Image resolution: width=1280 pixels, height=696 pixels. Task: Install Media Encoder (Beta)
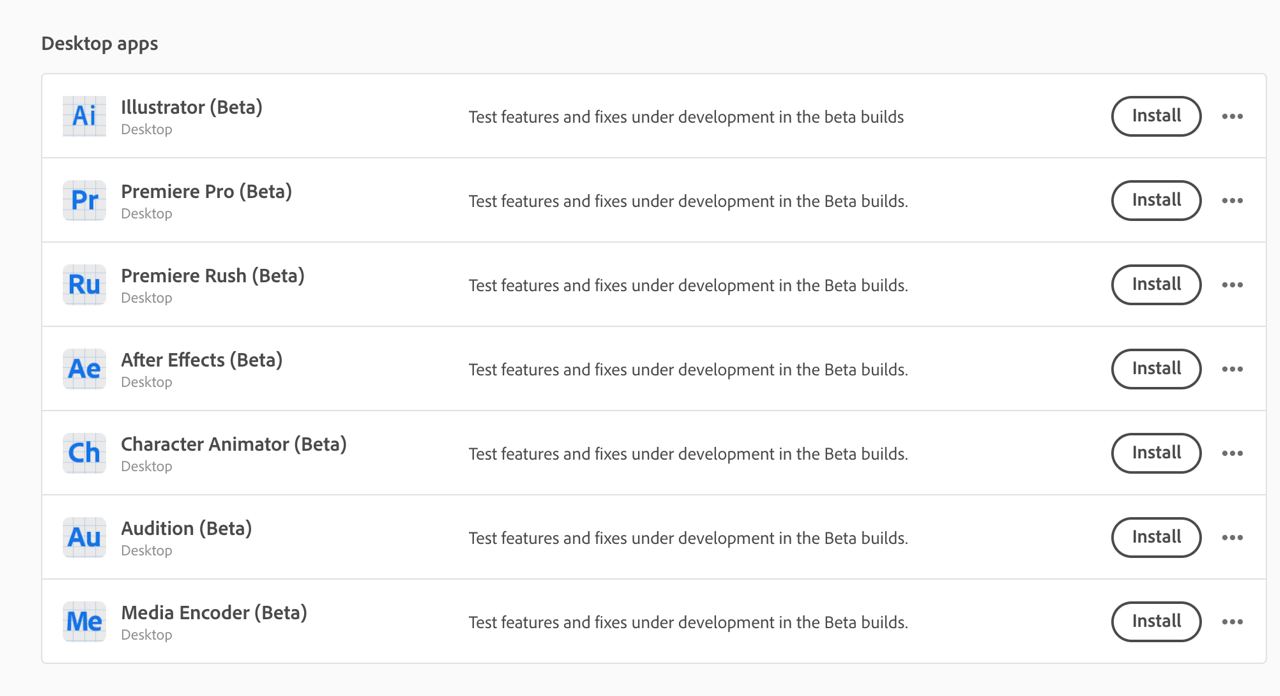[x=1156, y=621]
